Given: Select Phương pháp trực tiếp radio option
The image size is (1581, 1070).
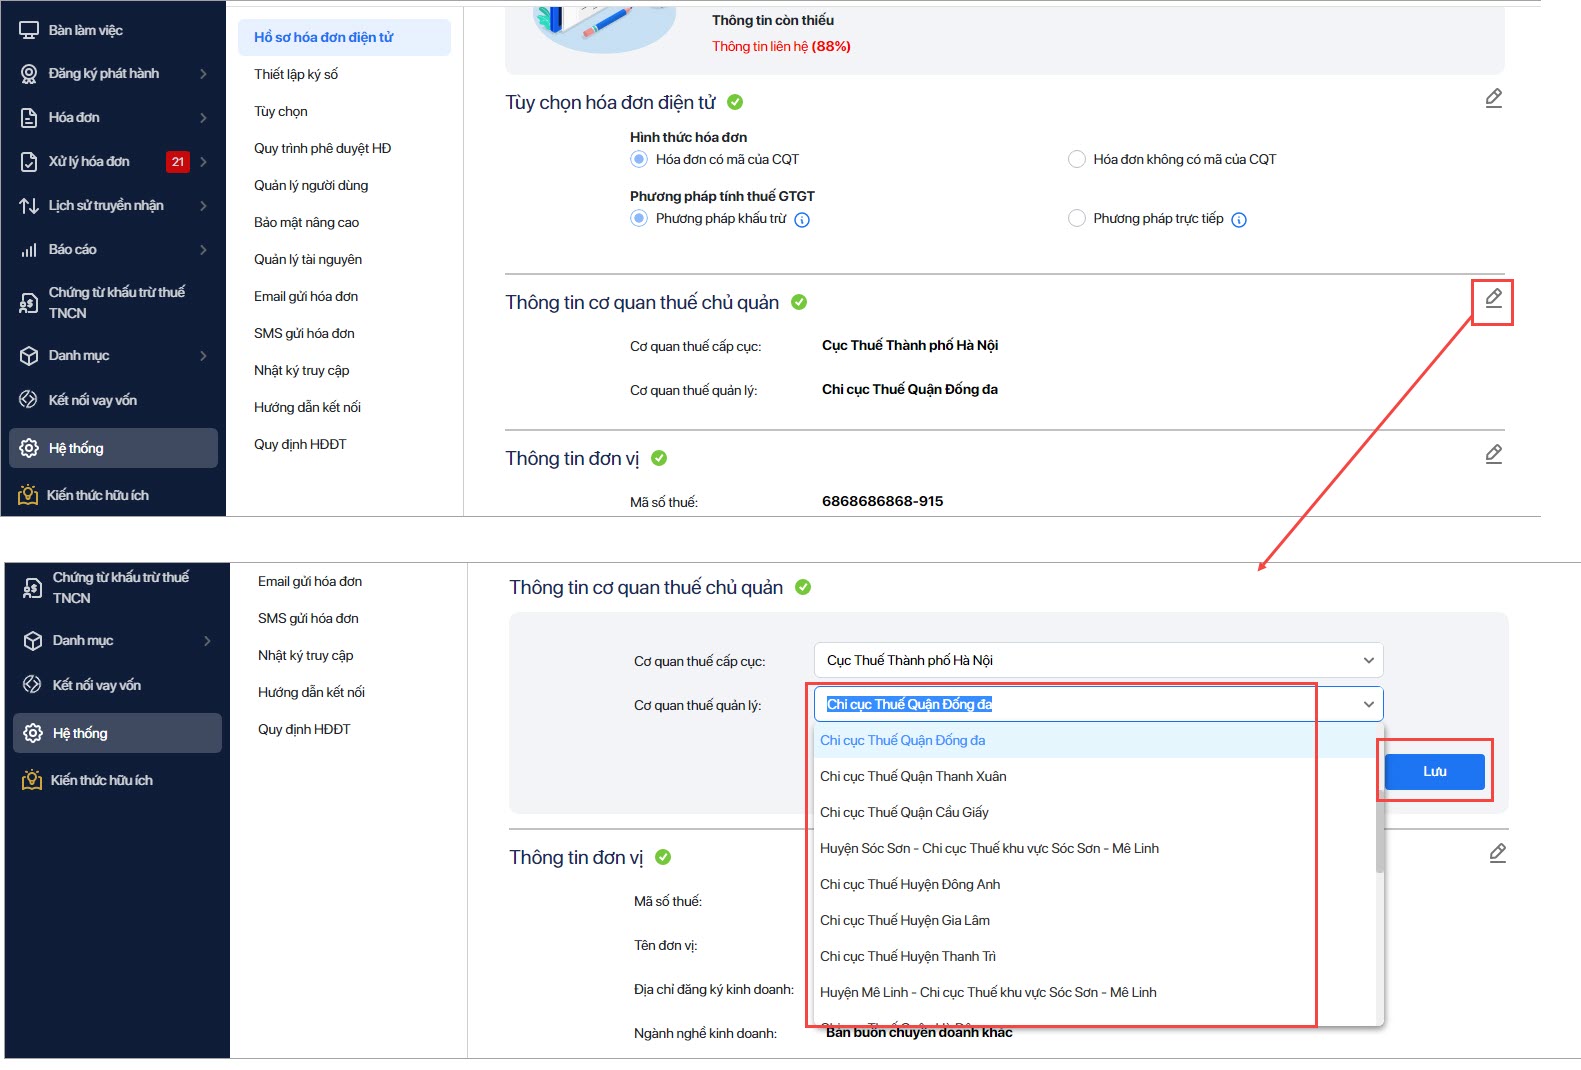Looking at the screenshot, I should (x=1077, y=218).
